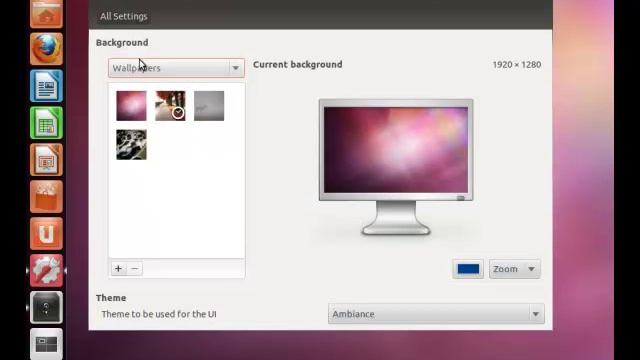Image resolution: width=640 pixels, height=360 pixels.
Task: Open Ubuntu One launcher icon
Action: pyautogui.click(x=46, y=233)
